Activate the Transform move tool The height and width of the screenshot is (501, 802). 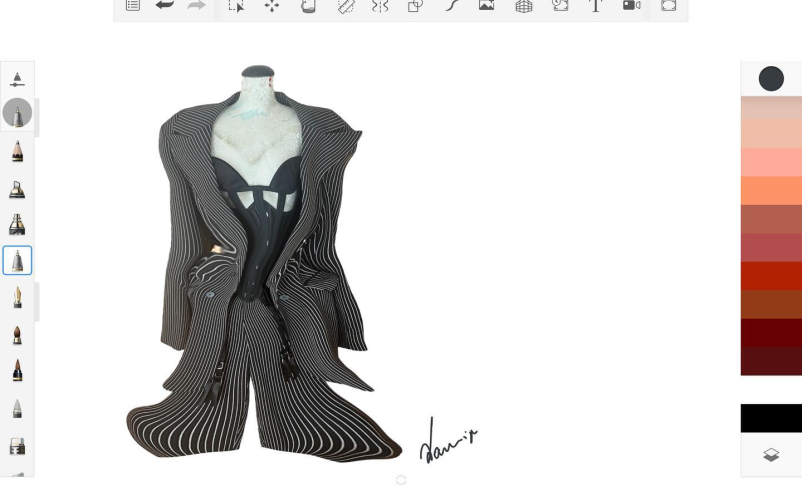[x=272, y=6]
